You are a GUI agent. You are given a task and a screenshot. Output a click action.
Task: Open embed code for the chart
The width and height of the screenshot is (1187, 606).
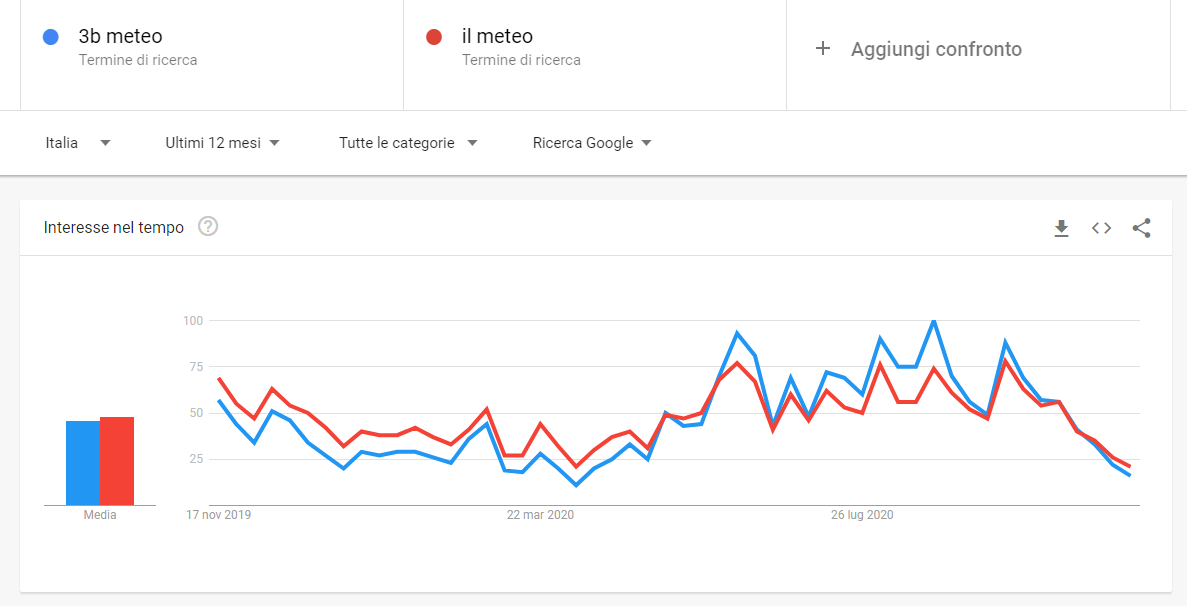point(1101,228)
